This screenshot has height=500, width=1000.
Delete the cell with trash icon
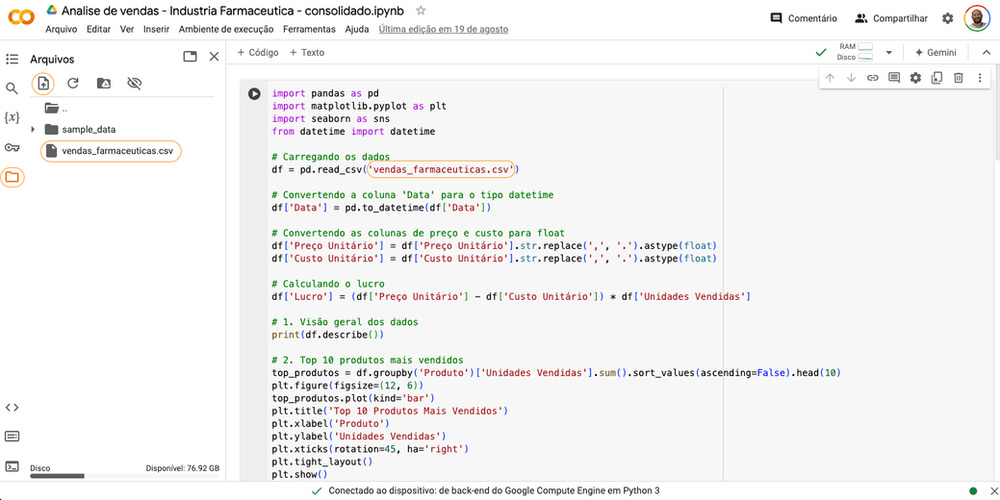958,78
